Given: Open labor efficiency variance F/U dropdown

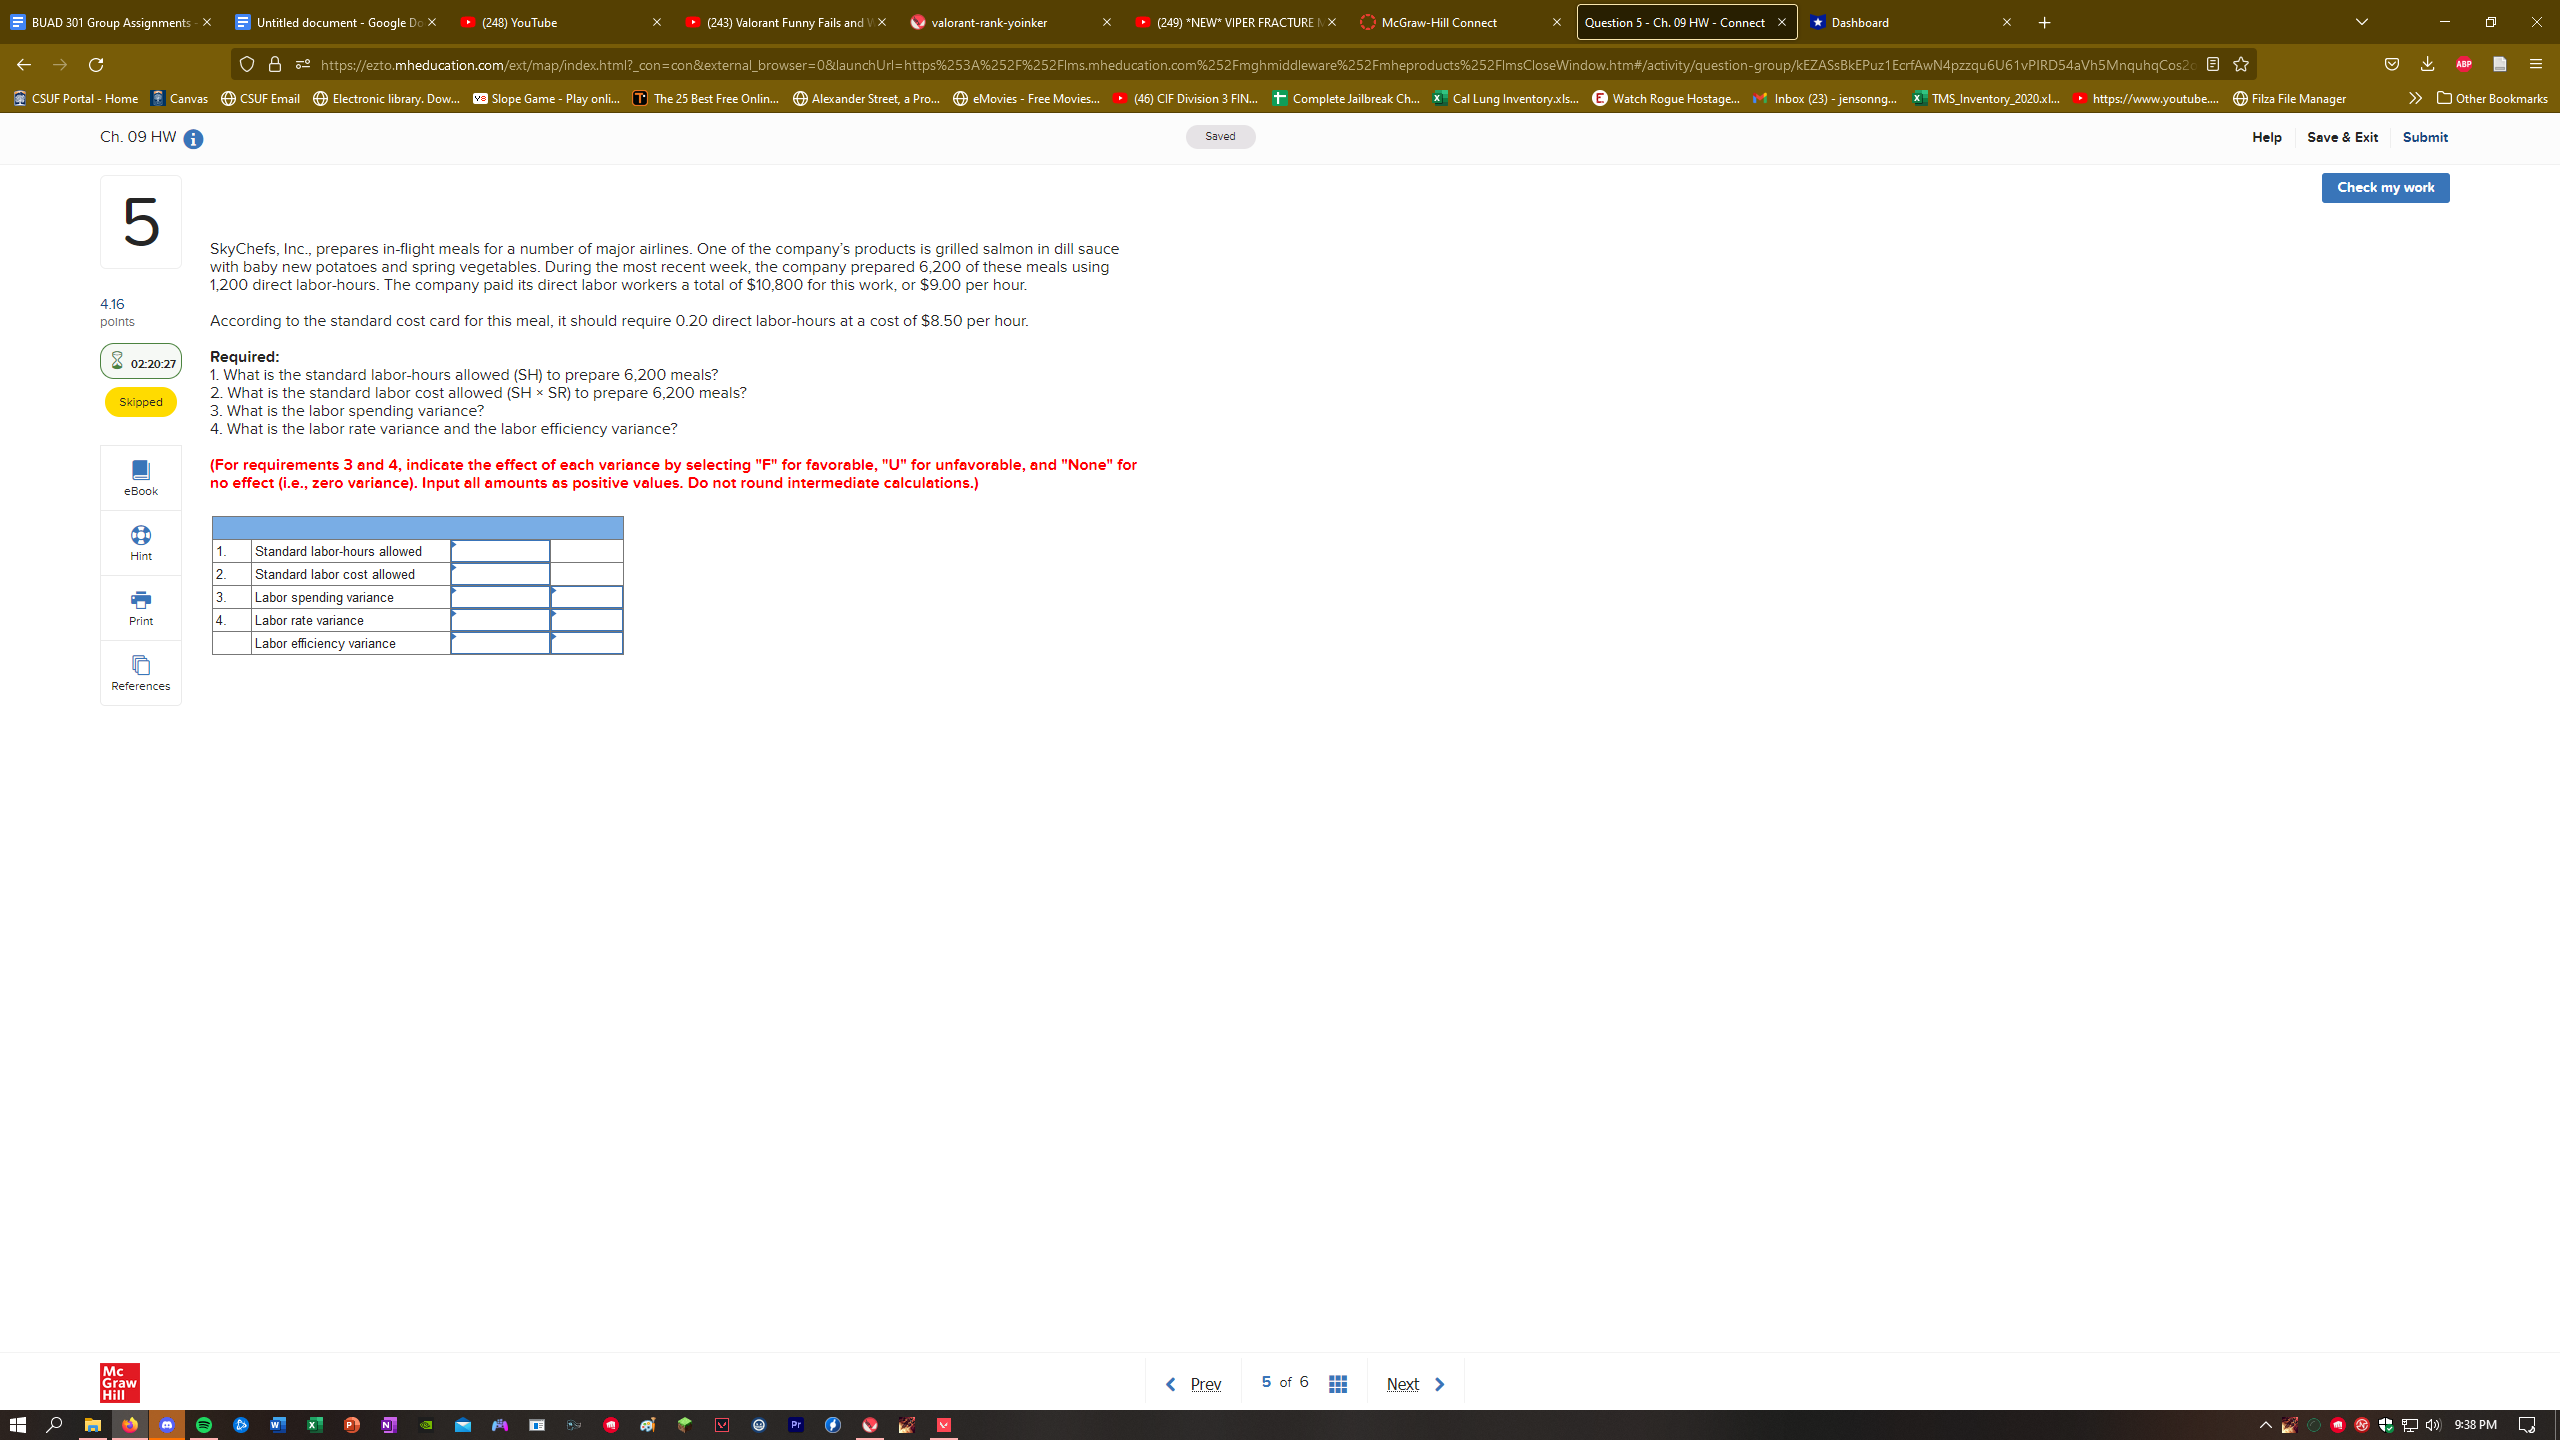Looking at the screenshot, I should [x=587, y=643].
